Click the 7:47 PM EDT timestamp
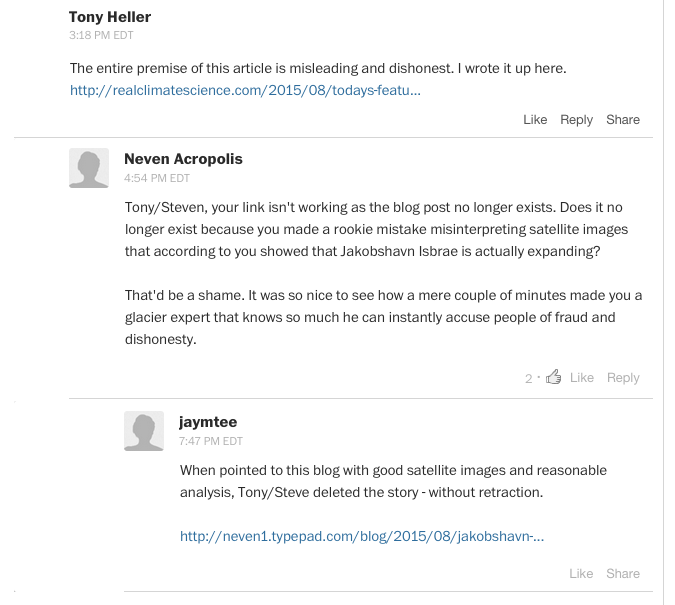This screenshot has height=605, width=675. 211,440
